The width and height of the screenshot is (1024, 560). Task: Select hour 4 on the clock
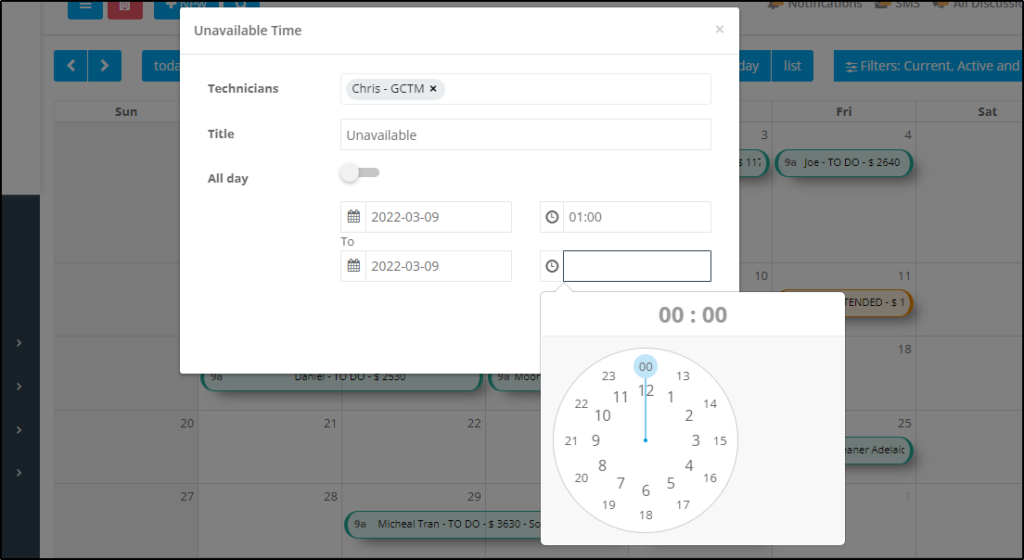click(x=688, y=465)
